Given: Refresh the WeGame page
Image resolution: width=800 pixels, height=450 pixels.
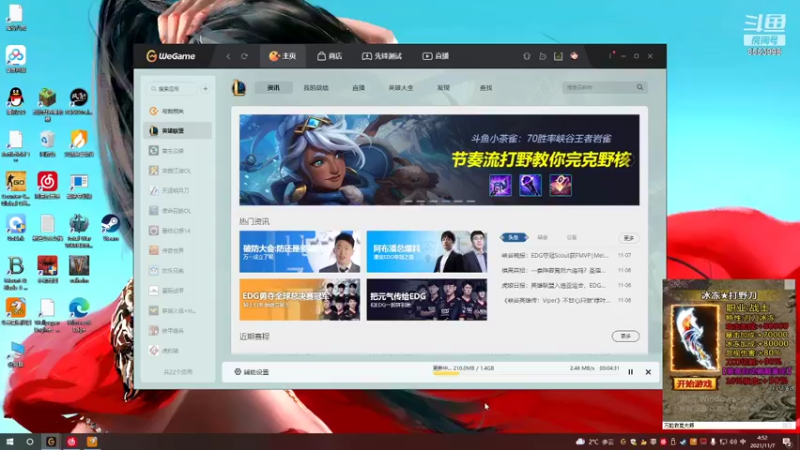Looking at the screenshot, I should tap(244, 56).
